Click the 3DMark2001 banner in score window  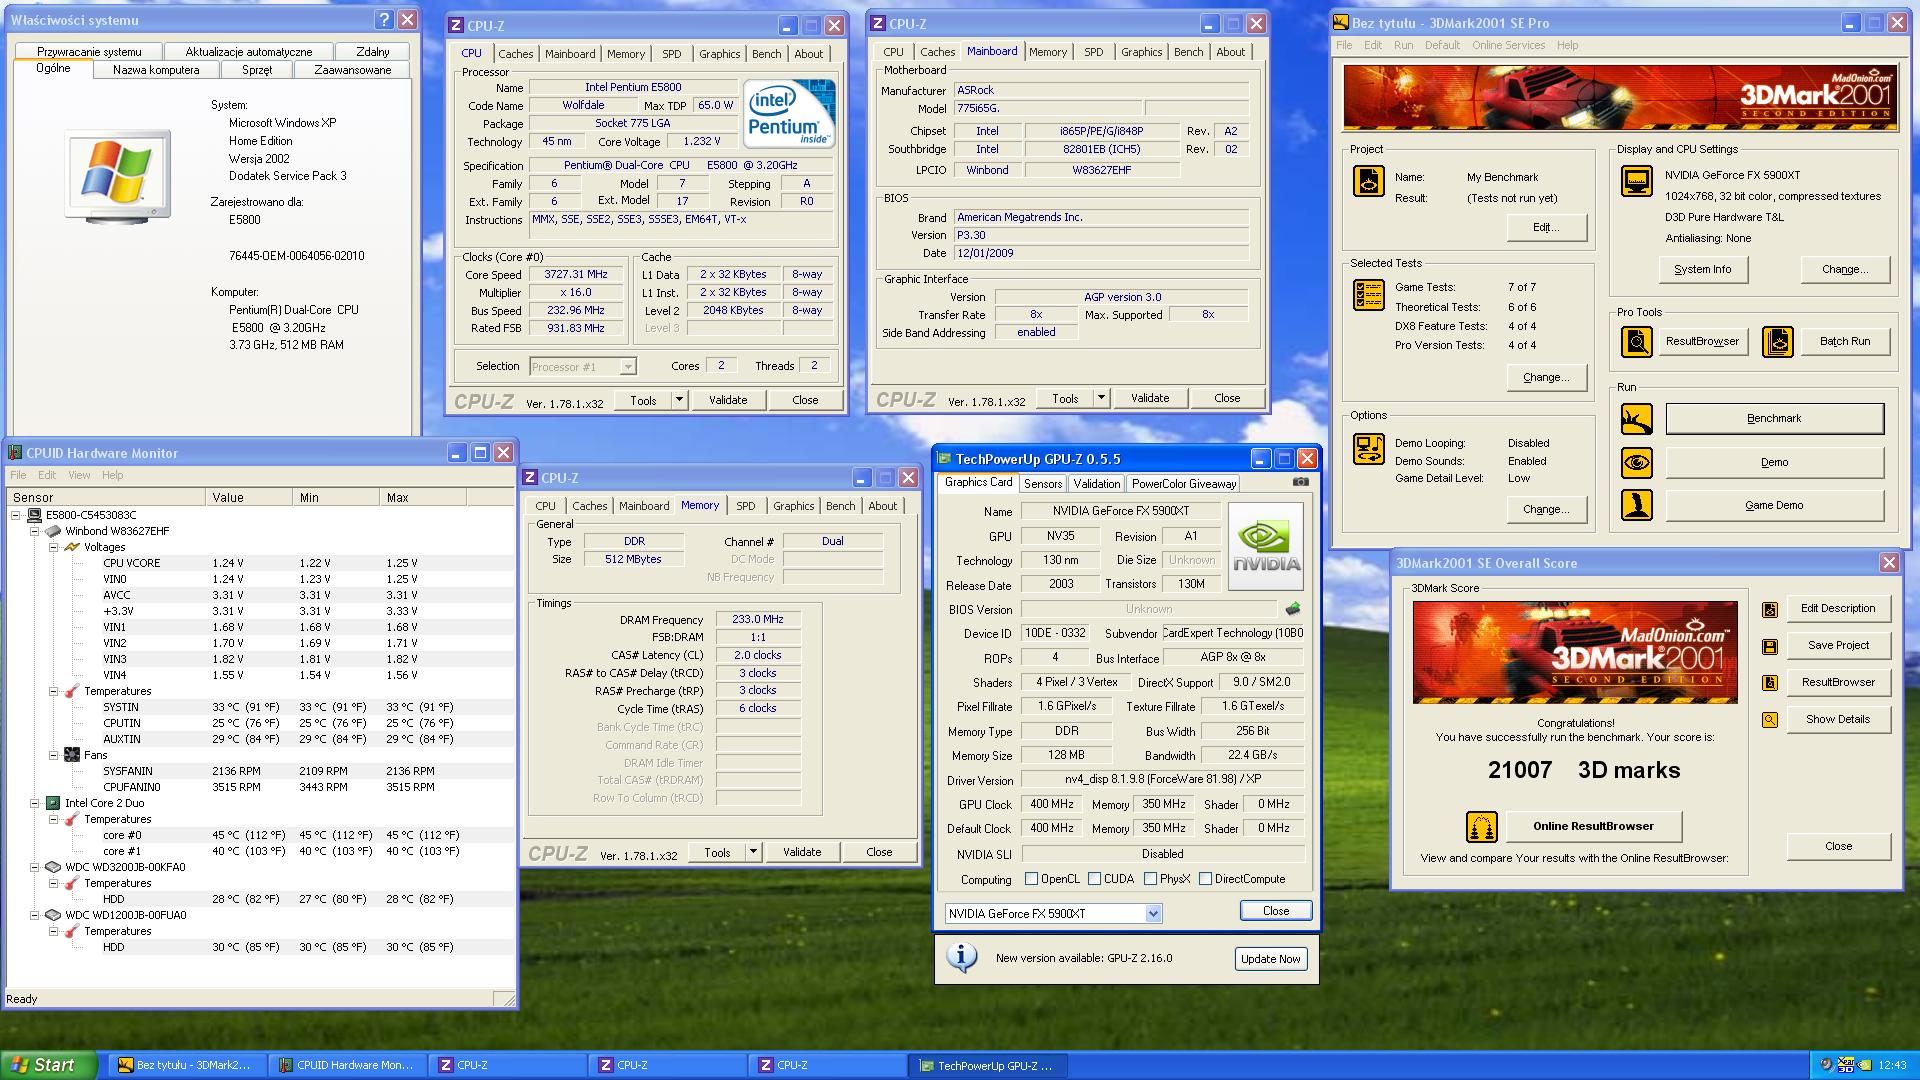coord(1575,652)
